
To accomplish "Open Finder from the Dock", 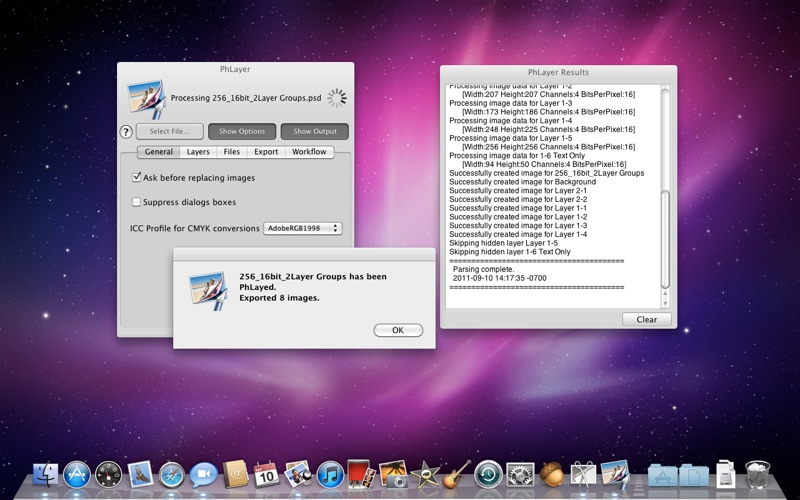I will [45, 474].
